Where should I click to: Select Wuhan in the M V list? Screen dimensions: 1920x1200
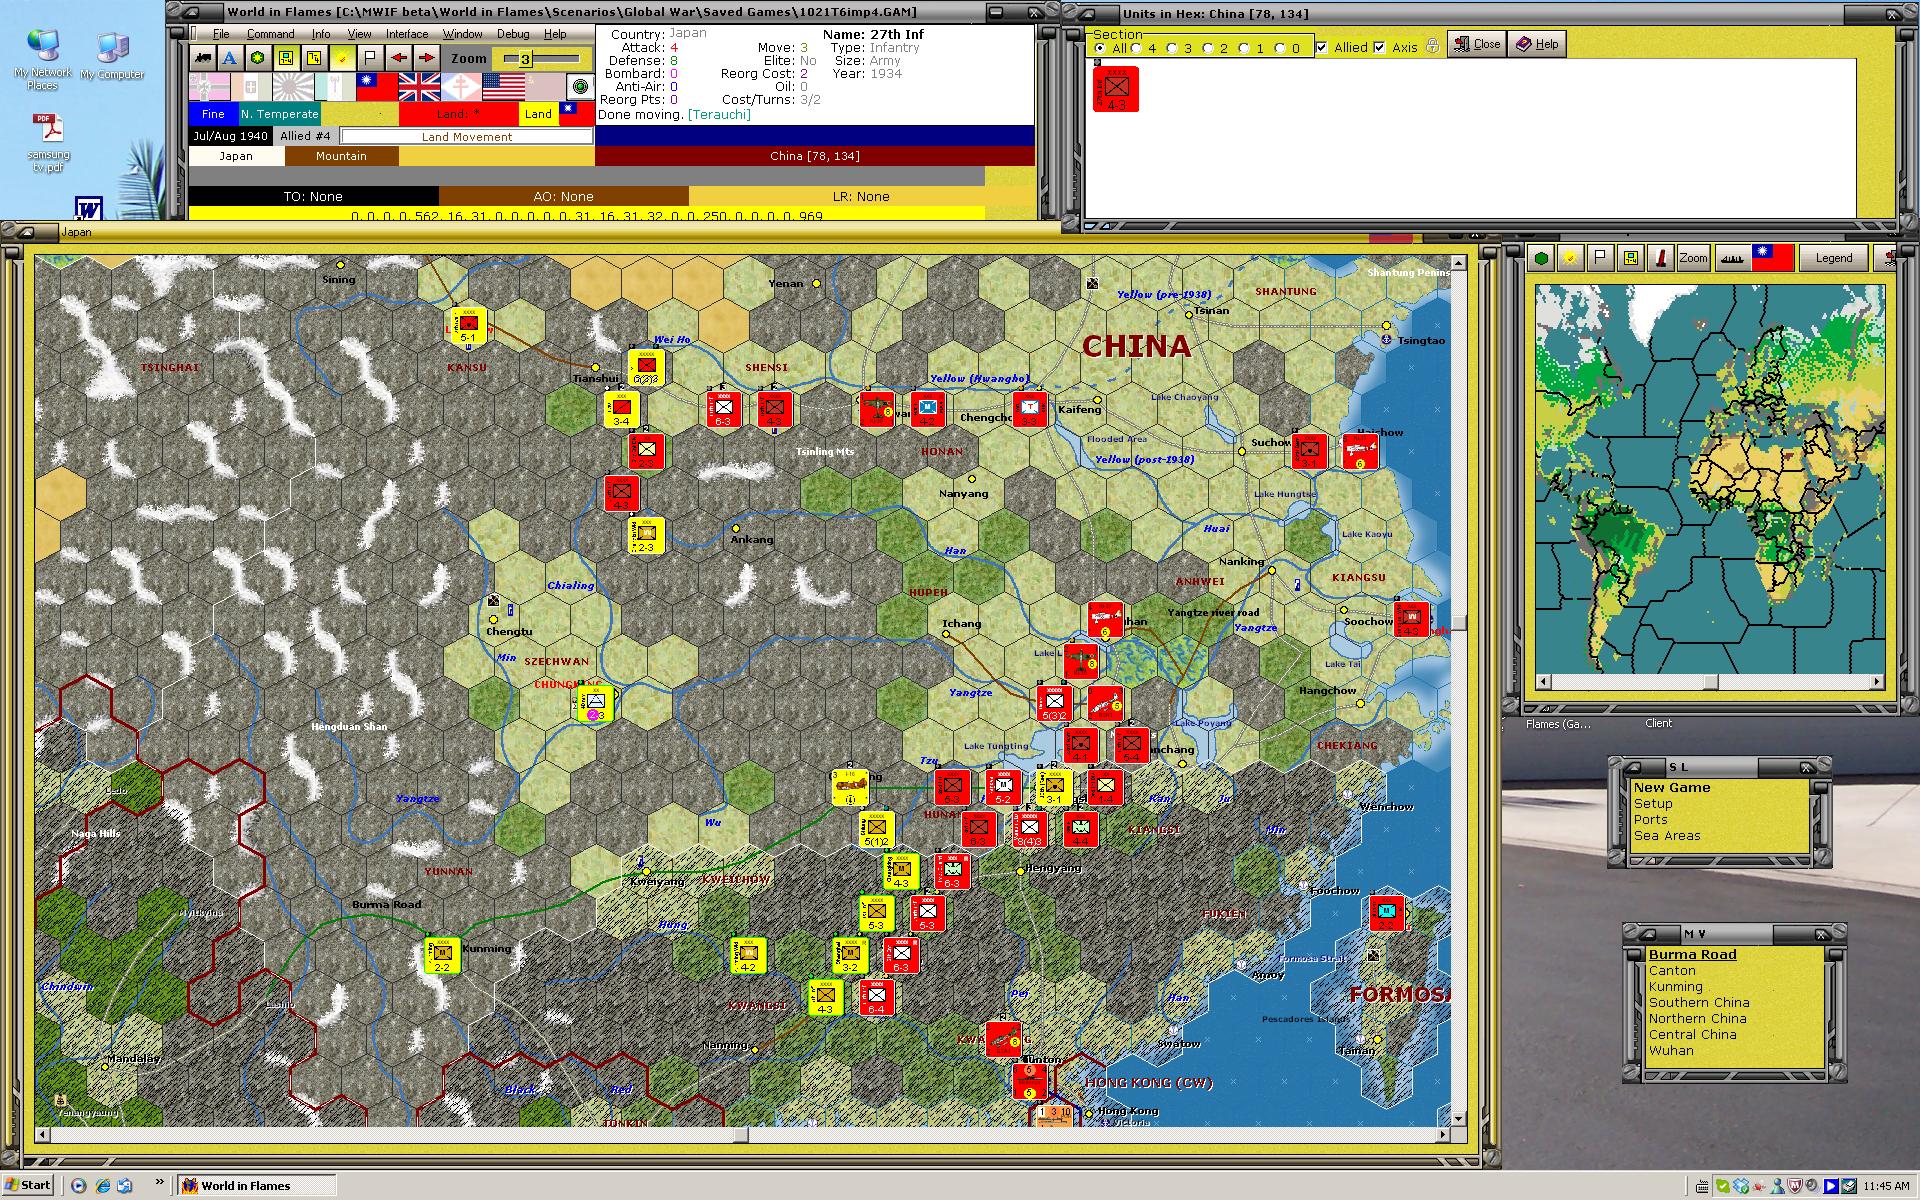click(x=1671, y=1050)
